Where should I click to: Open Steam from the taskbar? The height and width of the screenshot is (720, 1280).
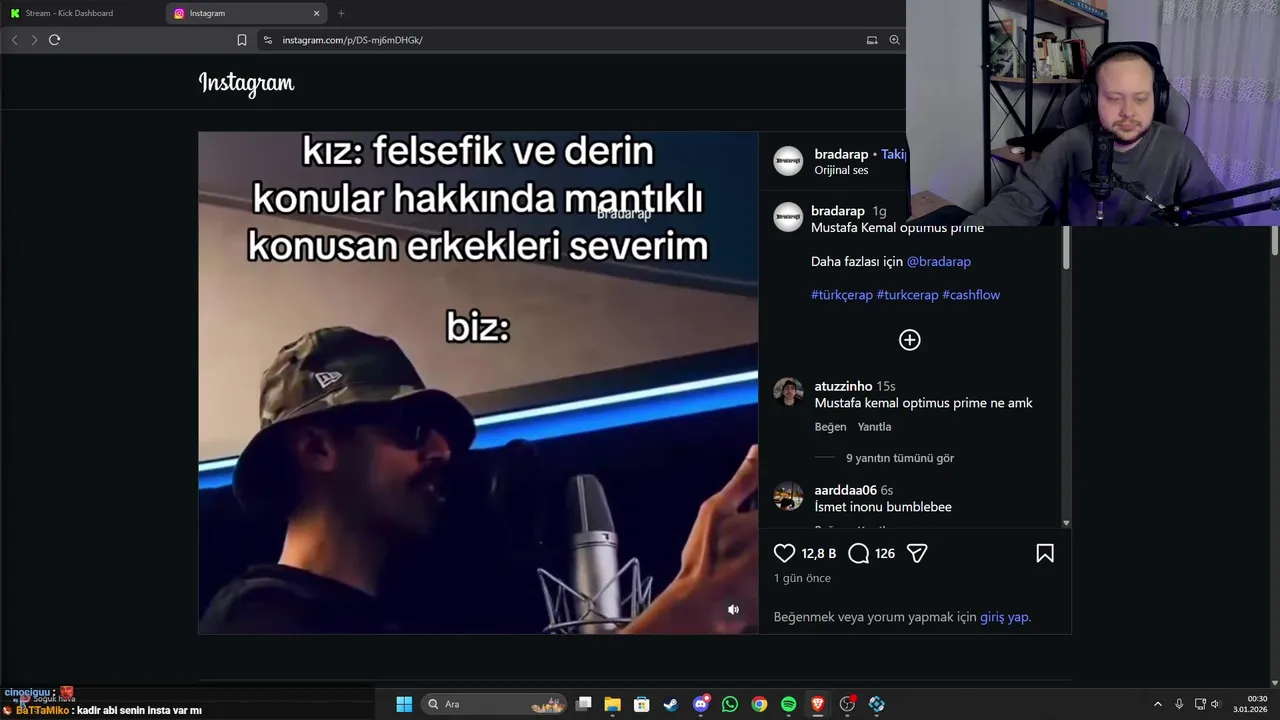pyautogui.click(x=671, y=704)
